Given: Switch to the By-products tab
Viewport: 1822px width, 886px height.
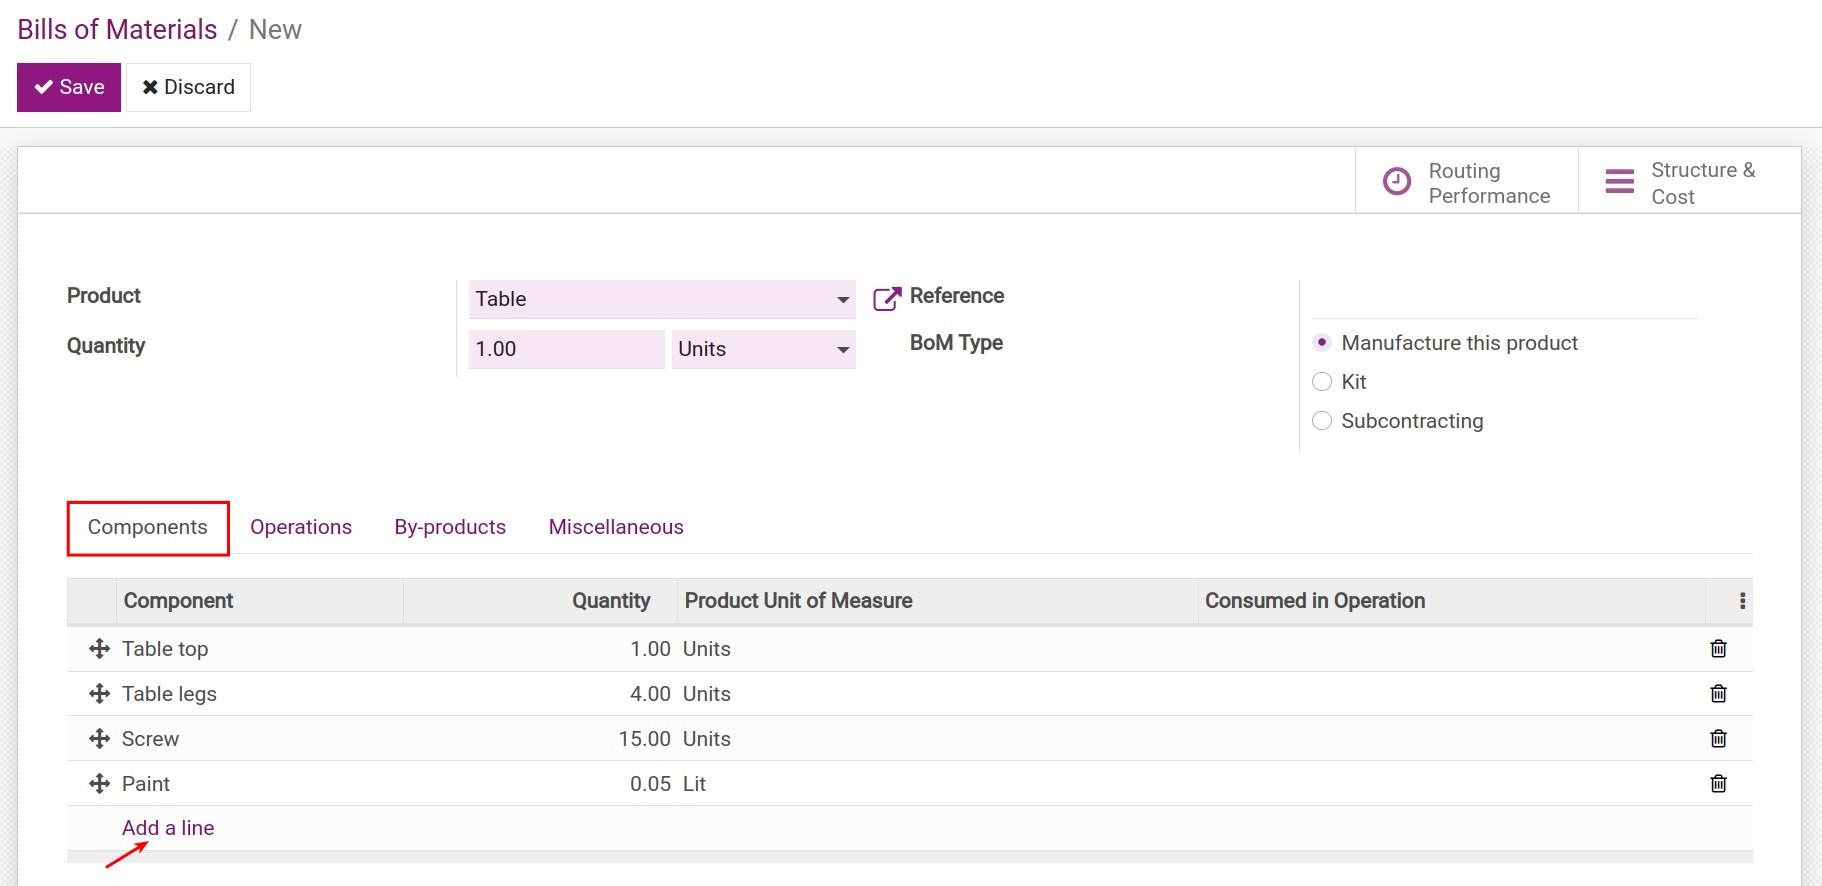Looking at the screenshot, I should [450, 527].
